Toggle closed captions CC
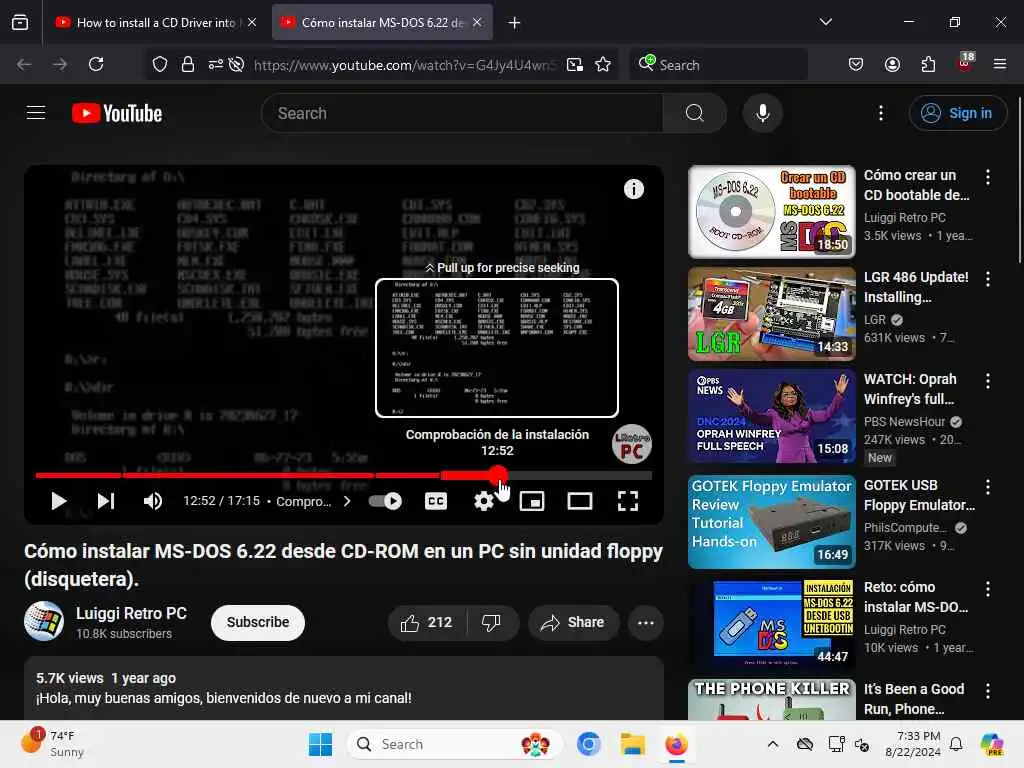This screenshot has height=768, width=1024. point(436,501)
